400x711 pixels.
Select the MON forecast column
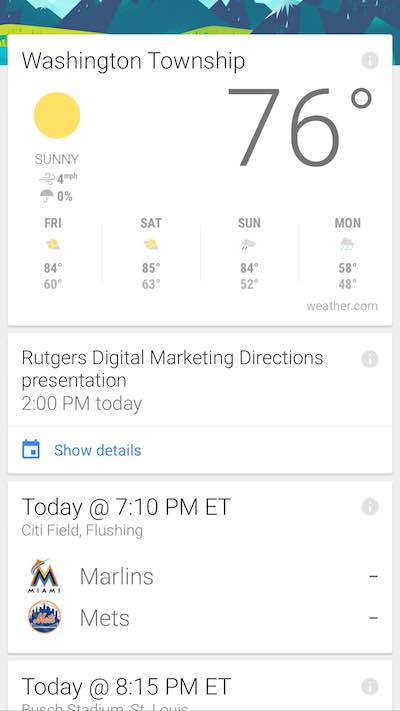(347, 256)
